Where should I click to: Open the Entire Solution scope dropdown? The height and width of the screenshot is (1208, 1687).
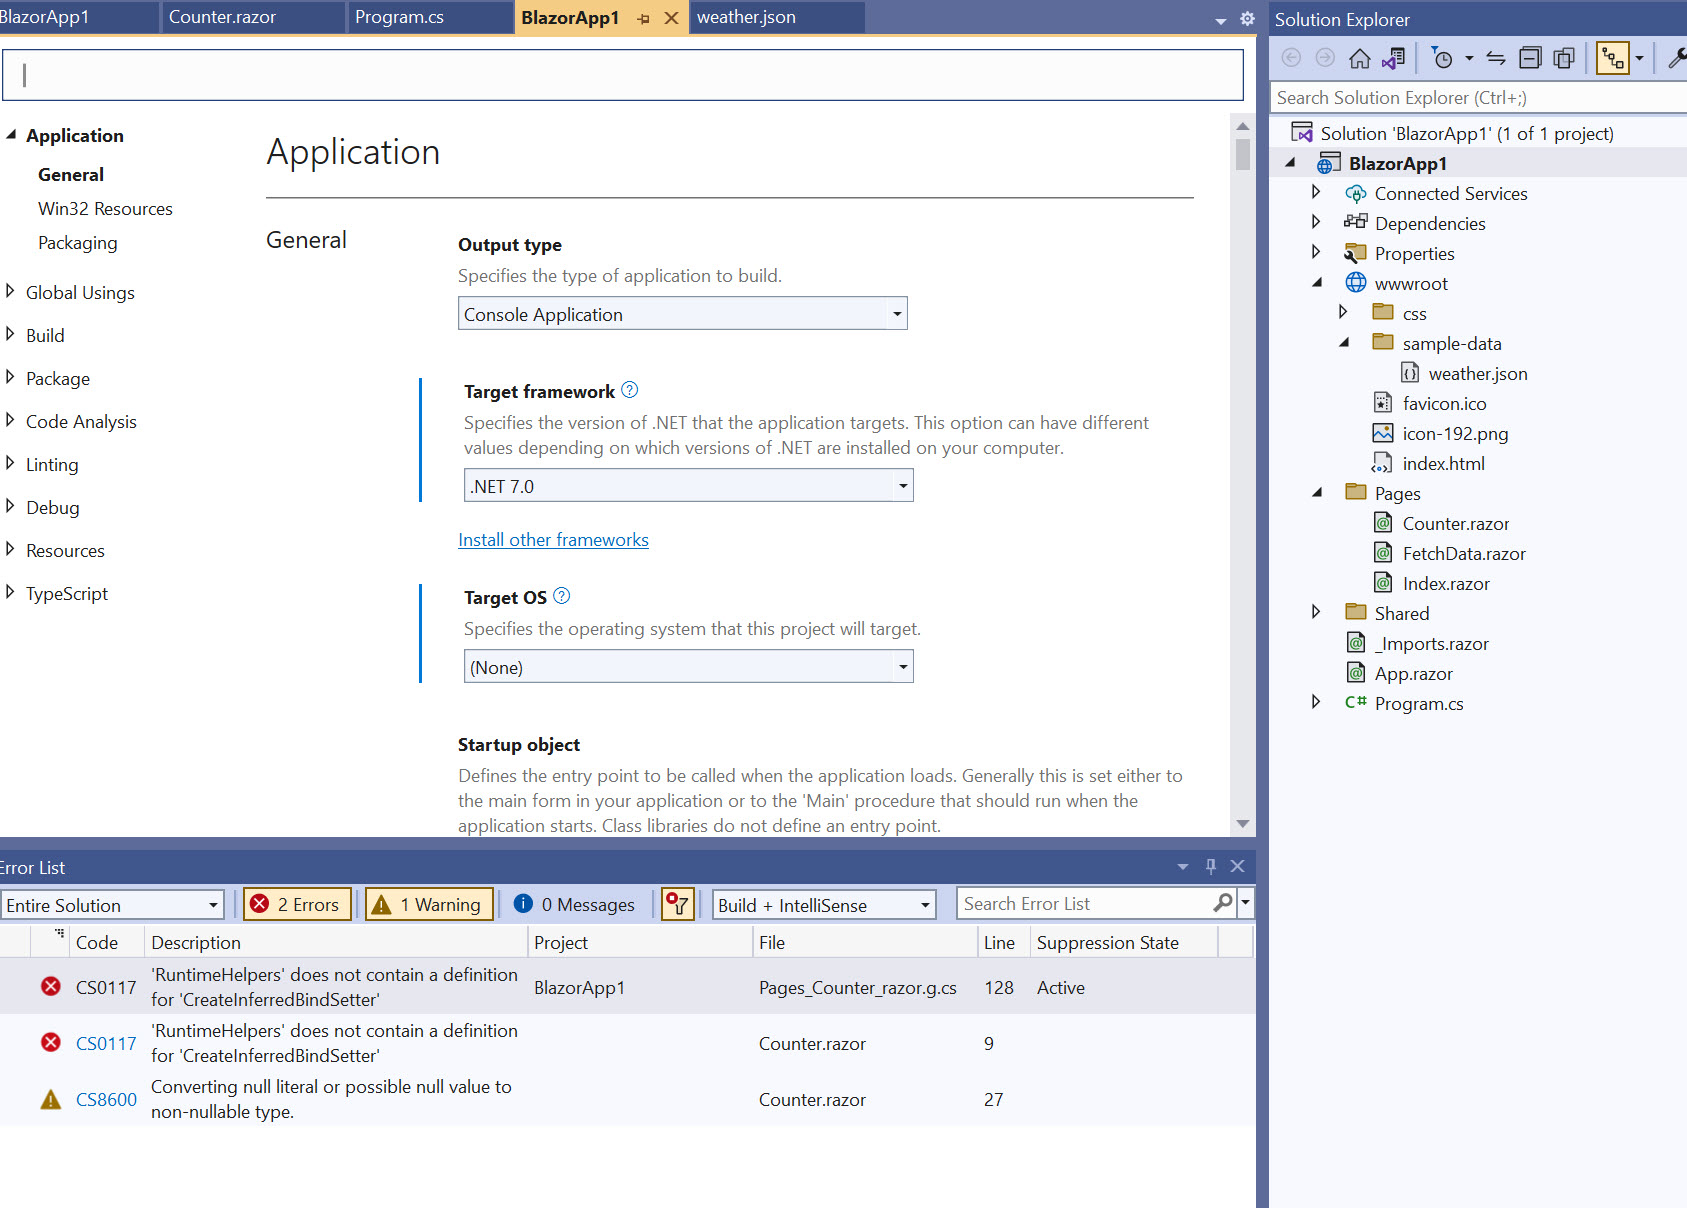(x=112, y=905)
